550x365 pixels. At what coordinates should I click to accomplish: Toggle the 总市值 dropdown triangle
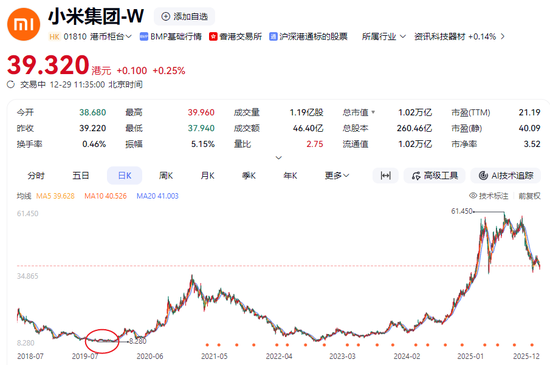[373, 112]
